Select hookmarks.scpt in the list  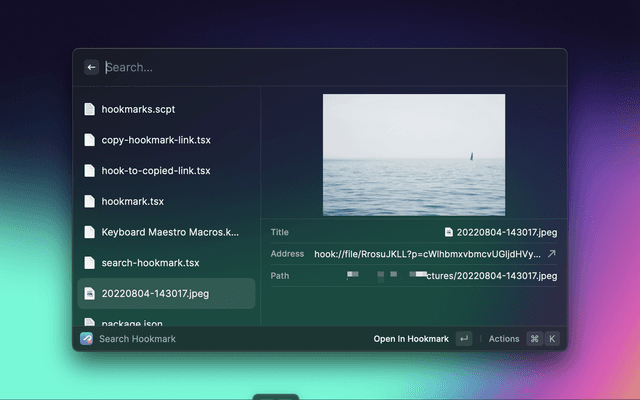click(x=138, y=108)
